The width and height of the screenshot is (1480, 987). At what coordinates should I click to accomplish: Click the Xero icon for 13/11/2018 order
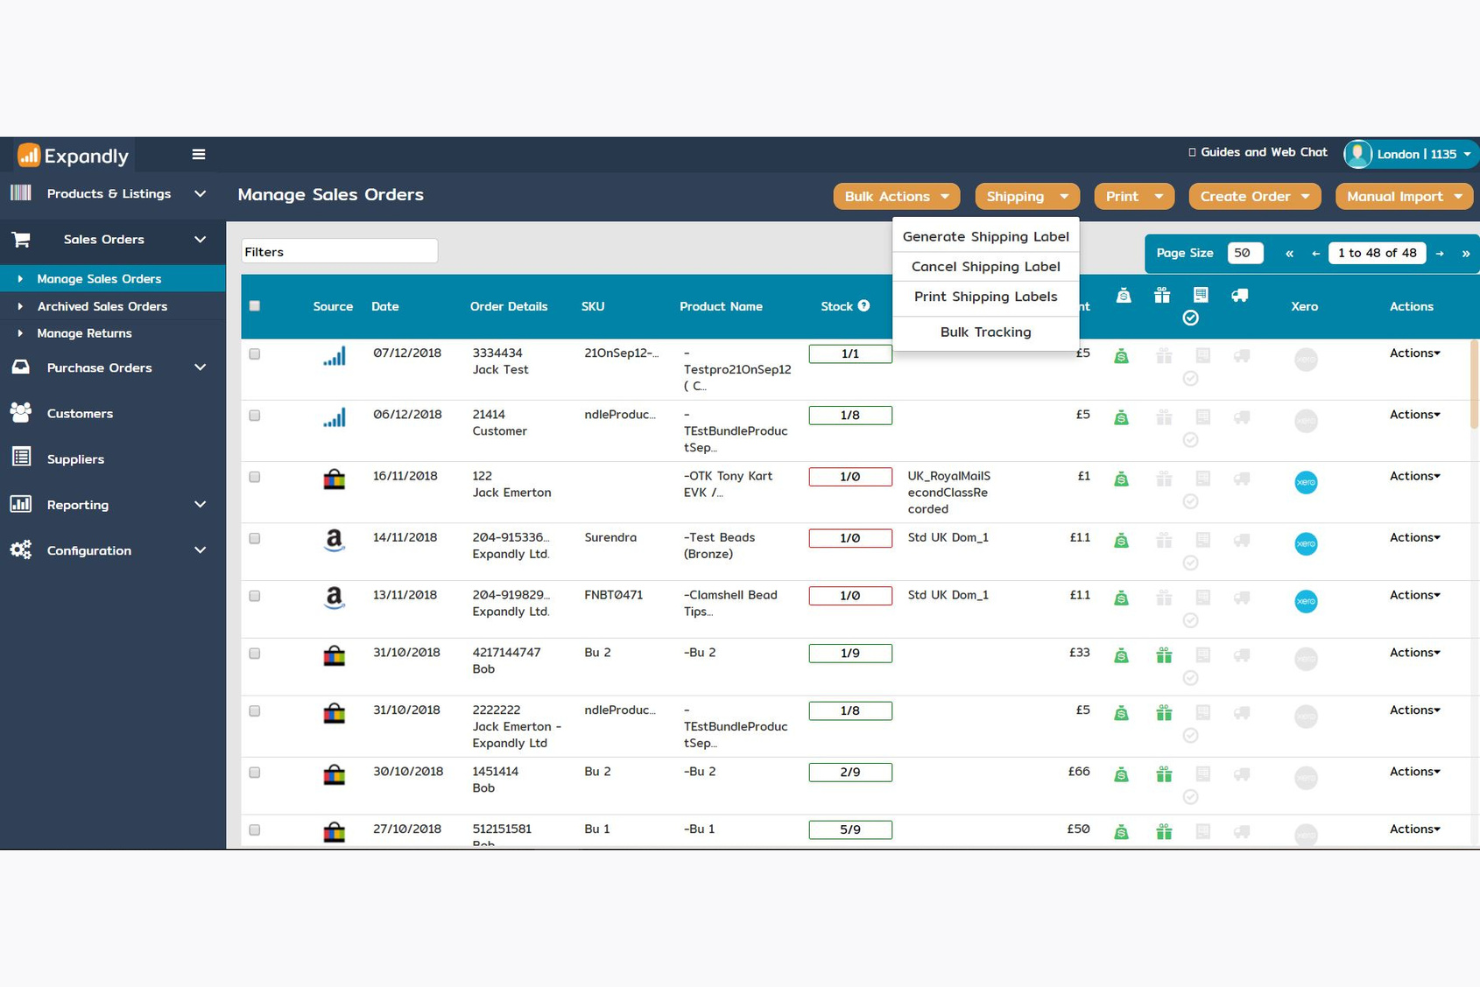pos(1305,601)
